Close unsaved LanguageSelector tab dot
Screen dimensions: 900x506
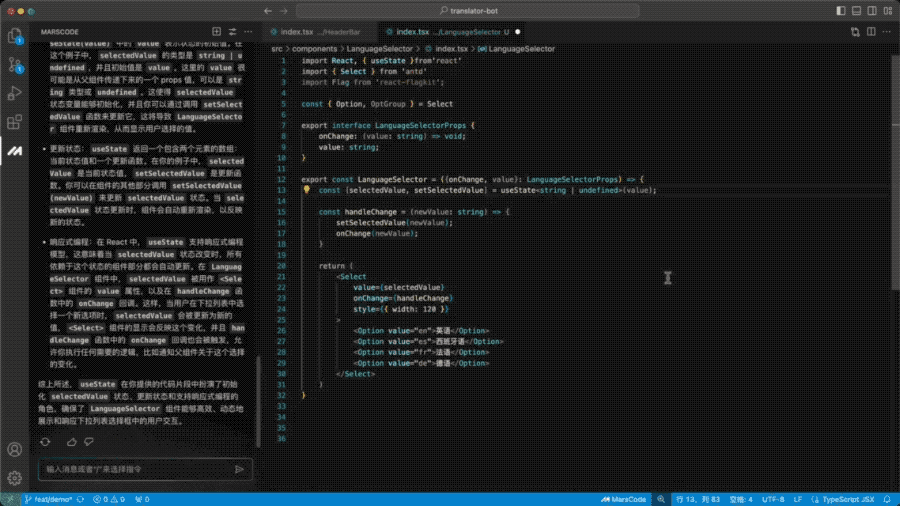[518, 32]
